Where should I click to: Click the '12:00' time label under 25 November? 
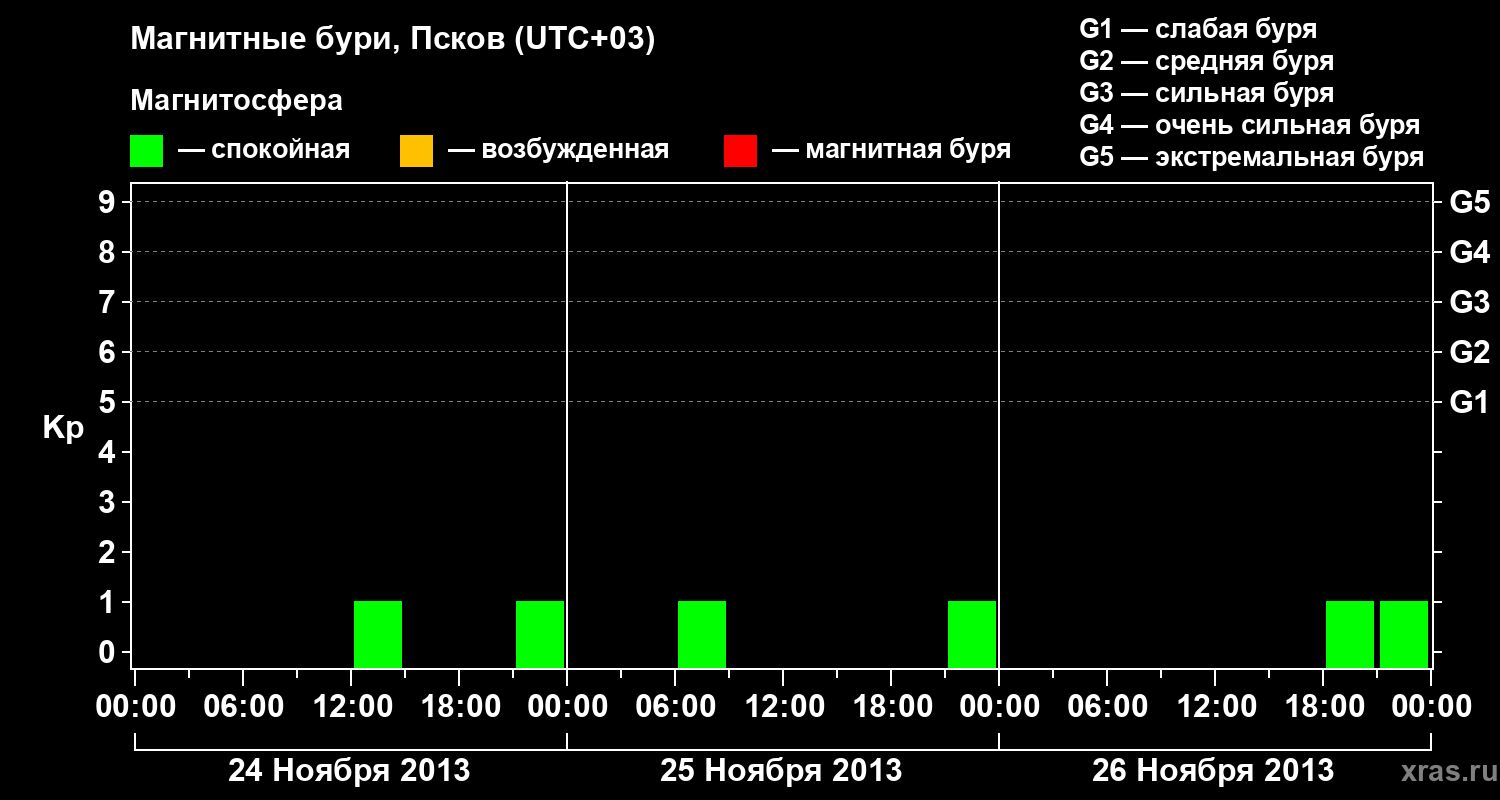coord(783,706)
